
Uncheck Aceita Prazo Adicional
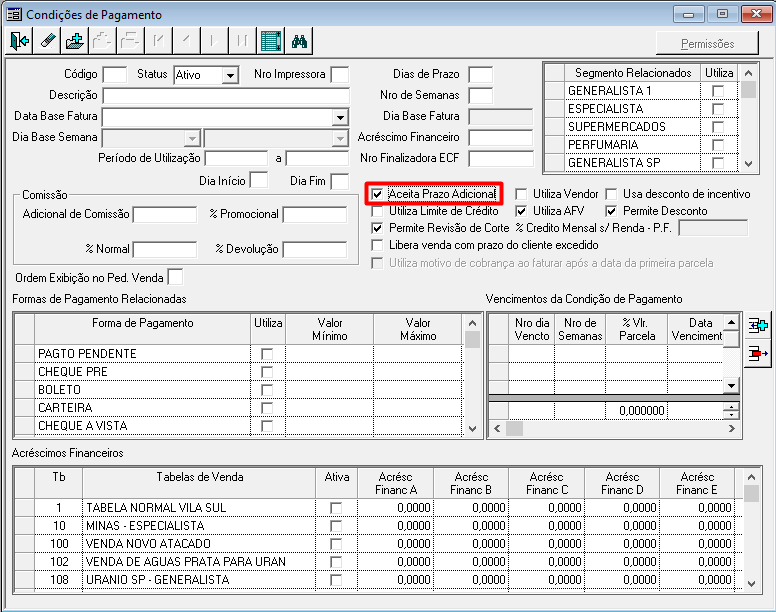tap(377, 194)
